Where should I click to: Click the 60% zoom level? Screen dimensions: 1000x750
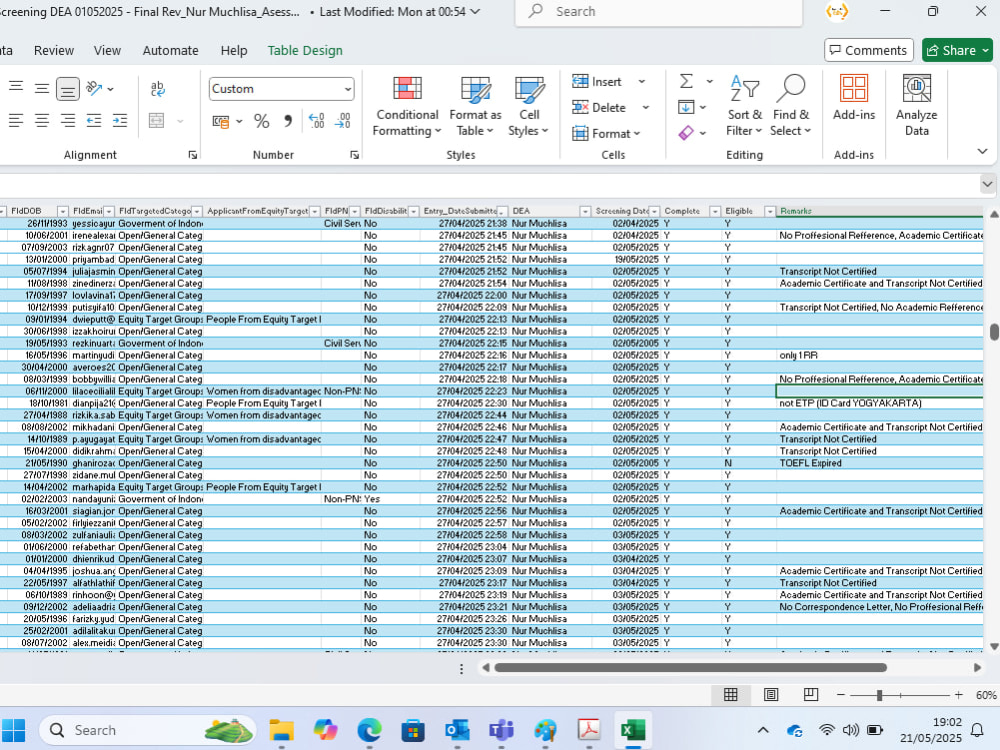click(x=986, y=695)
